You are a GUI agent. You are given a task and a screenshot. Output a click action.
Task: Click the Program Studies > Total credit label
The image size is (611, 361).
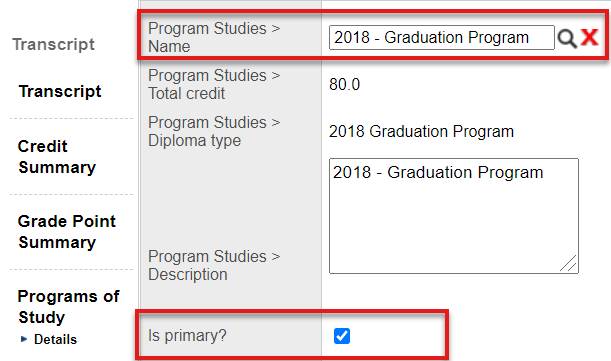pyautogui.click(x=214, y=84)
